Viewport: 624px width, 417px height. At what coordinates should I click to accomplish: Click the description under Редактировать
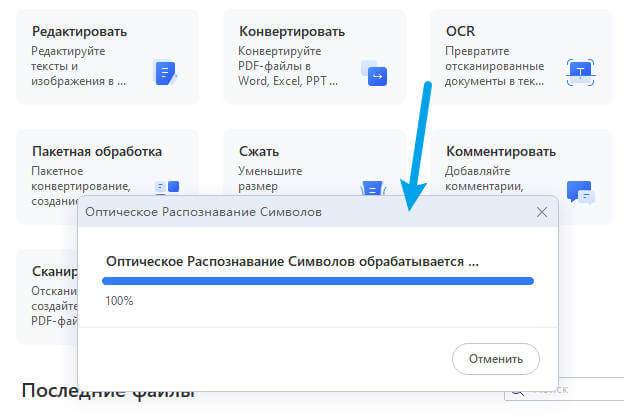(78, 66)
